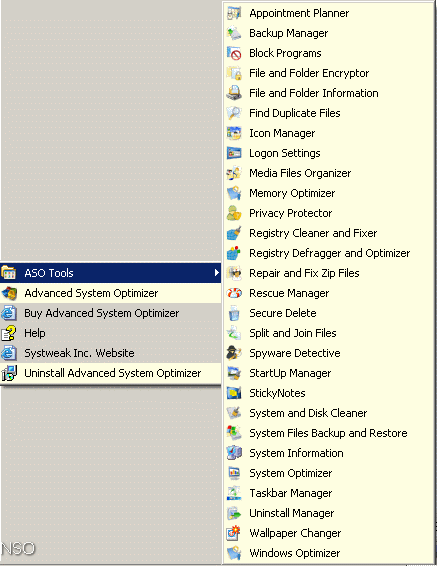This screenshot has height=566, width=437.
Task: Open Find Duplicate Files label
Action: pyautogui.click(x=295, y=113)
